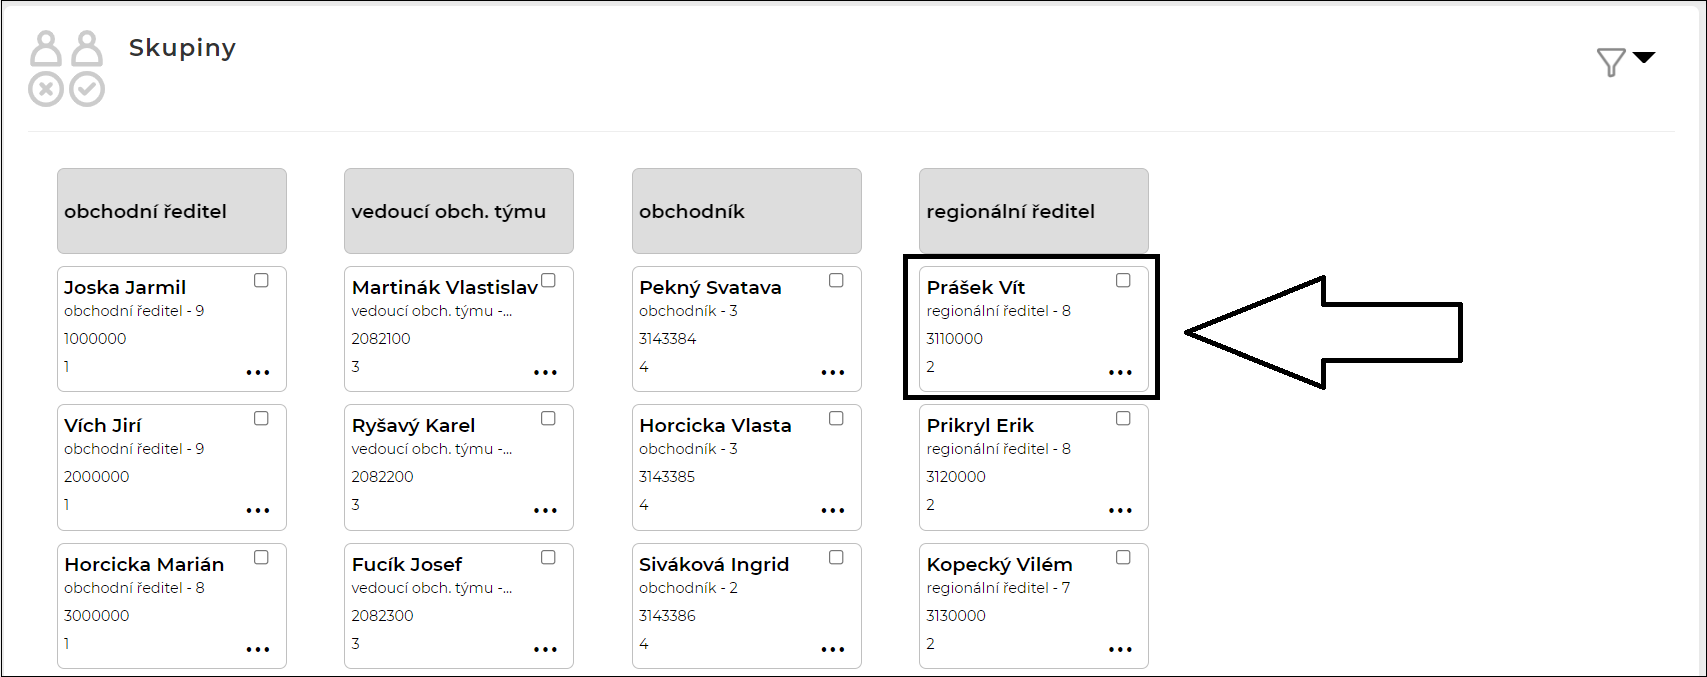This screenshot has height=677, width=1707.
Task: Select the vedoucí obch. týmu column header
Action: tap(459, 211)
